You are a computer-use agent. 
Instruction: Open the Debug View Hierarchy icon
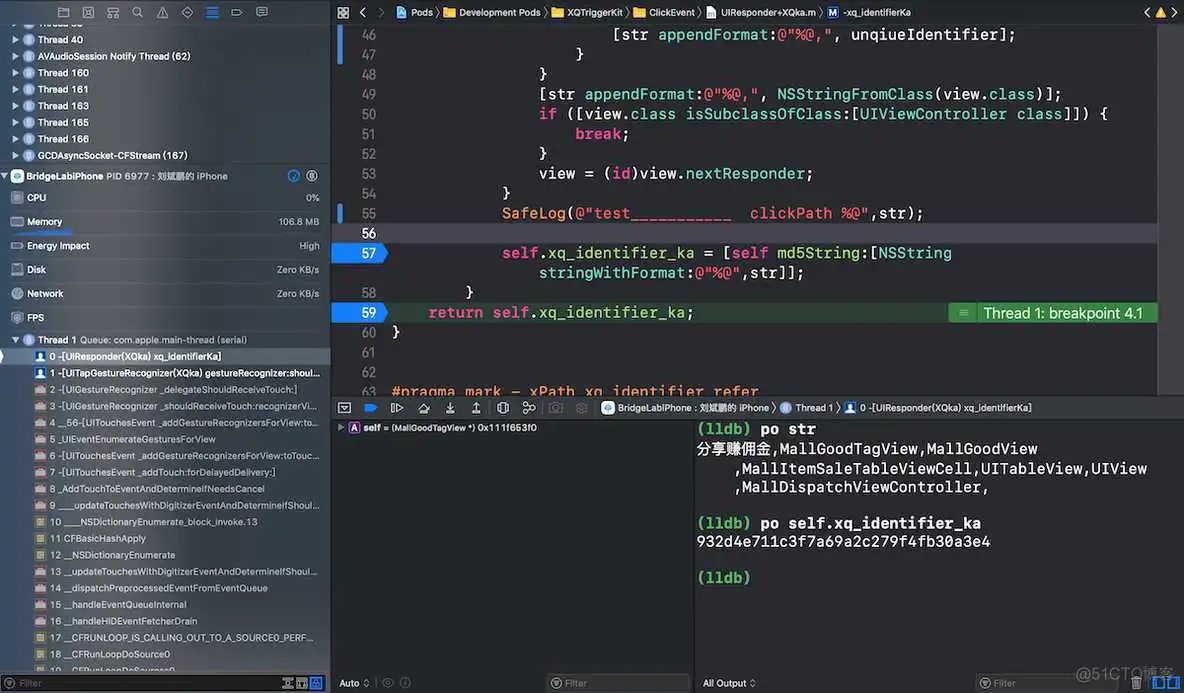pyautogui.click(x=503, y=408)
